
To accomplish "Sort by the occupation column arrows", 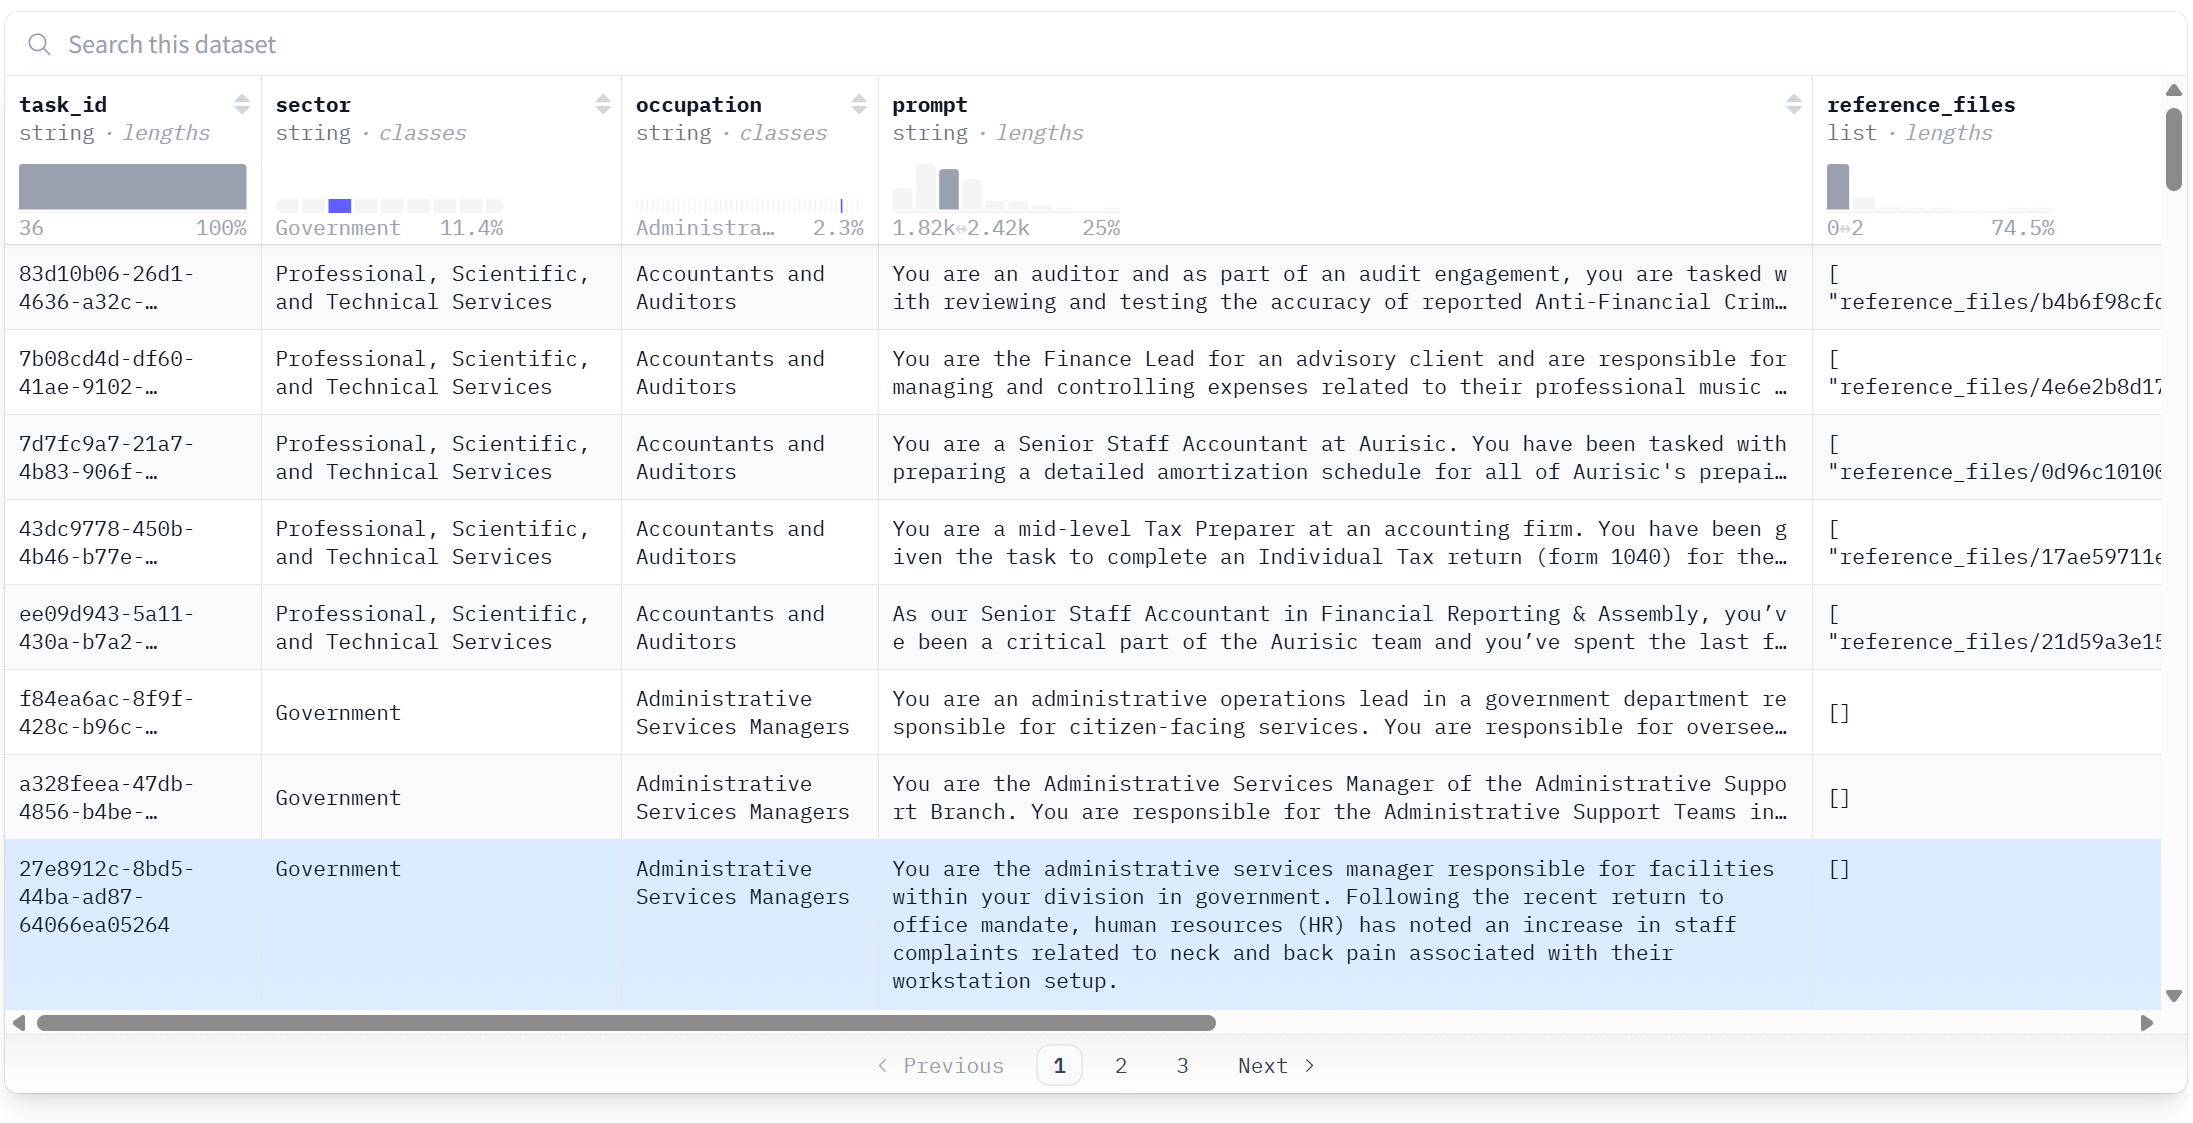I will coord(858,104).
